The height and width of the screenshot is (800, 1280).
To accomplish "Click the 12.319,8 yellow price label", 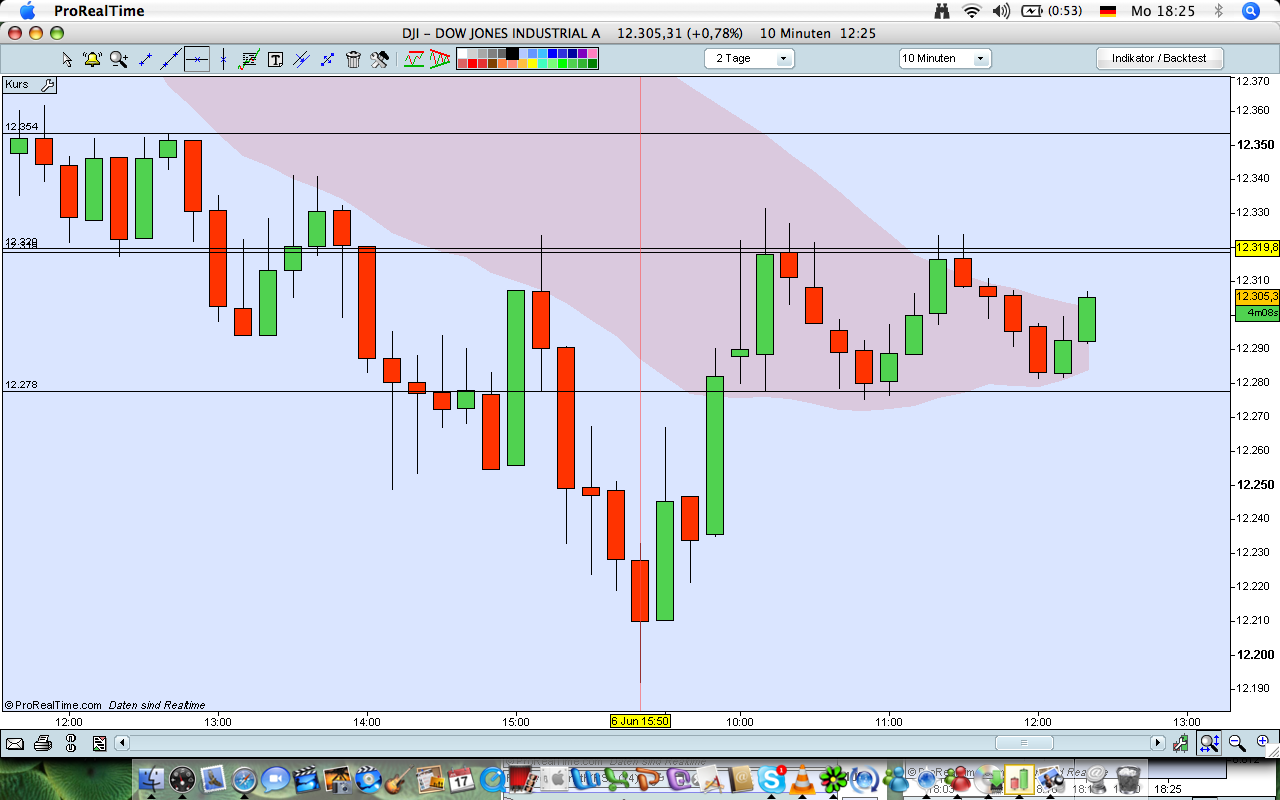I will [1258, 248].
